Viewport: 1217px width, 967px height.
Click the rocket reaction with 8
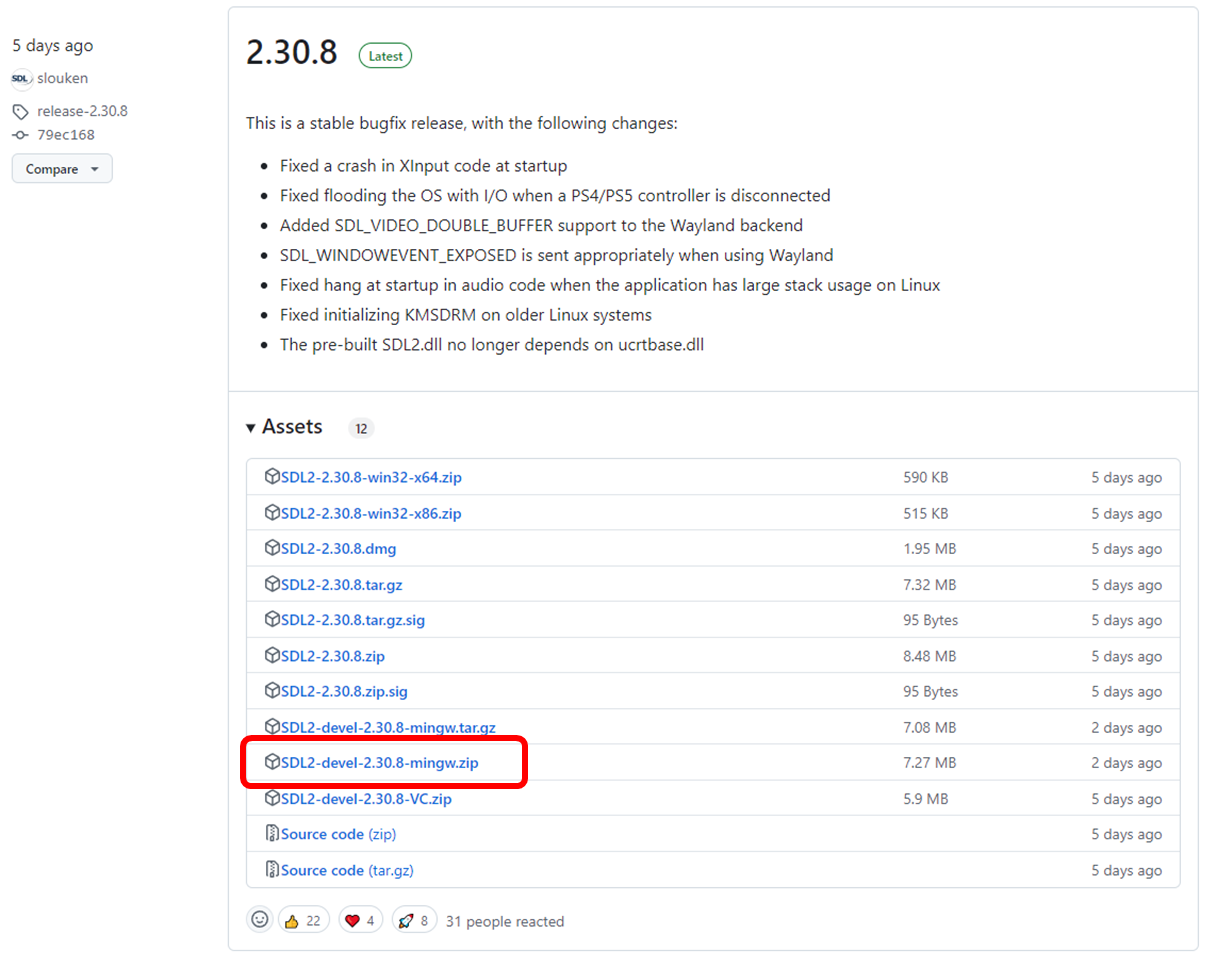413,921
